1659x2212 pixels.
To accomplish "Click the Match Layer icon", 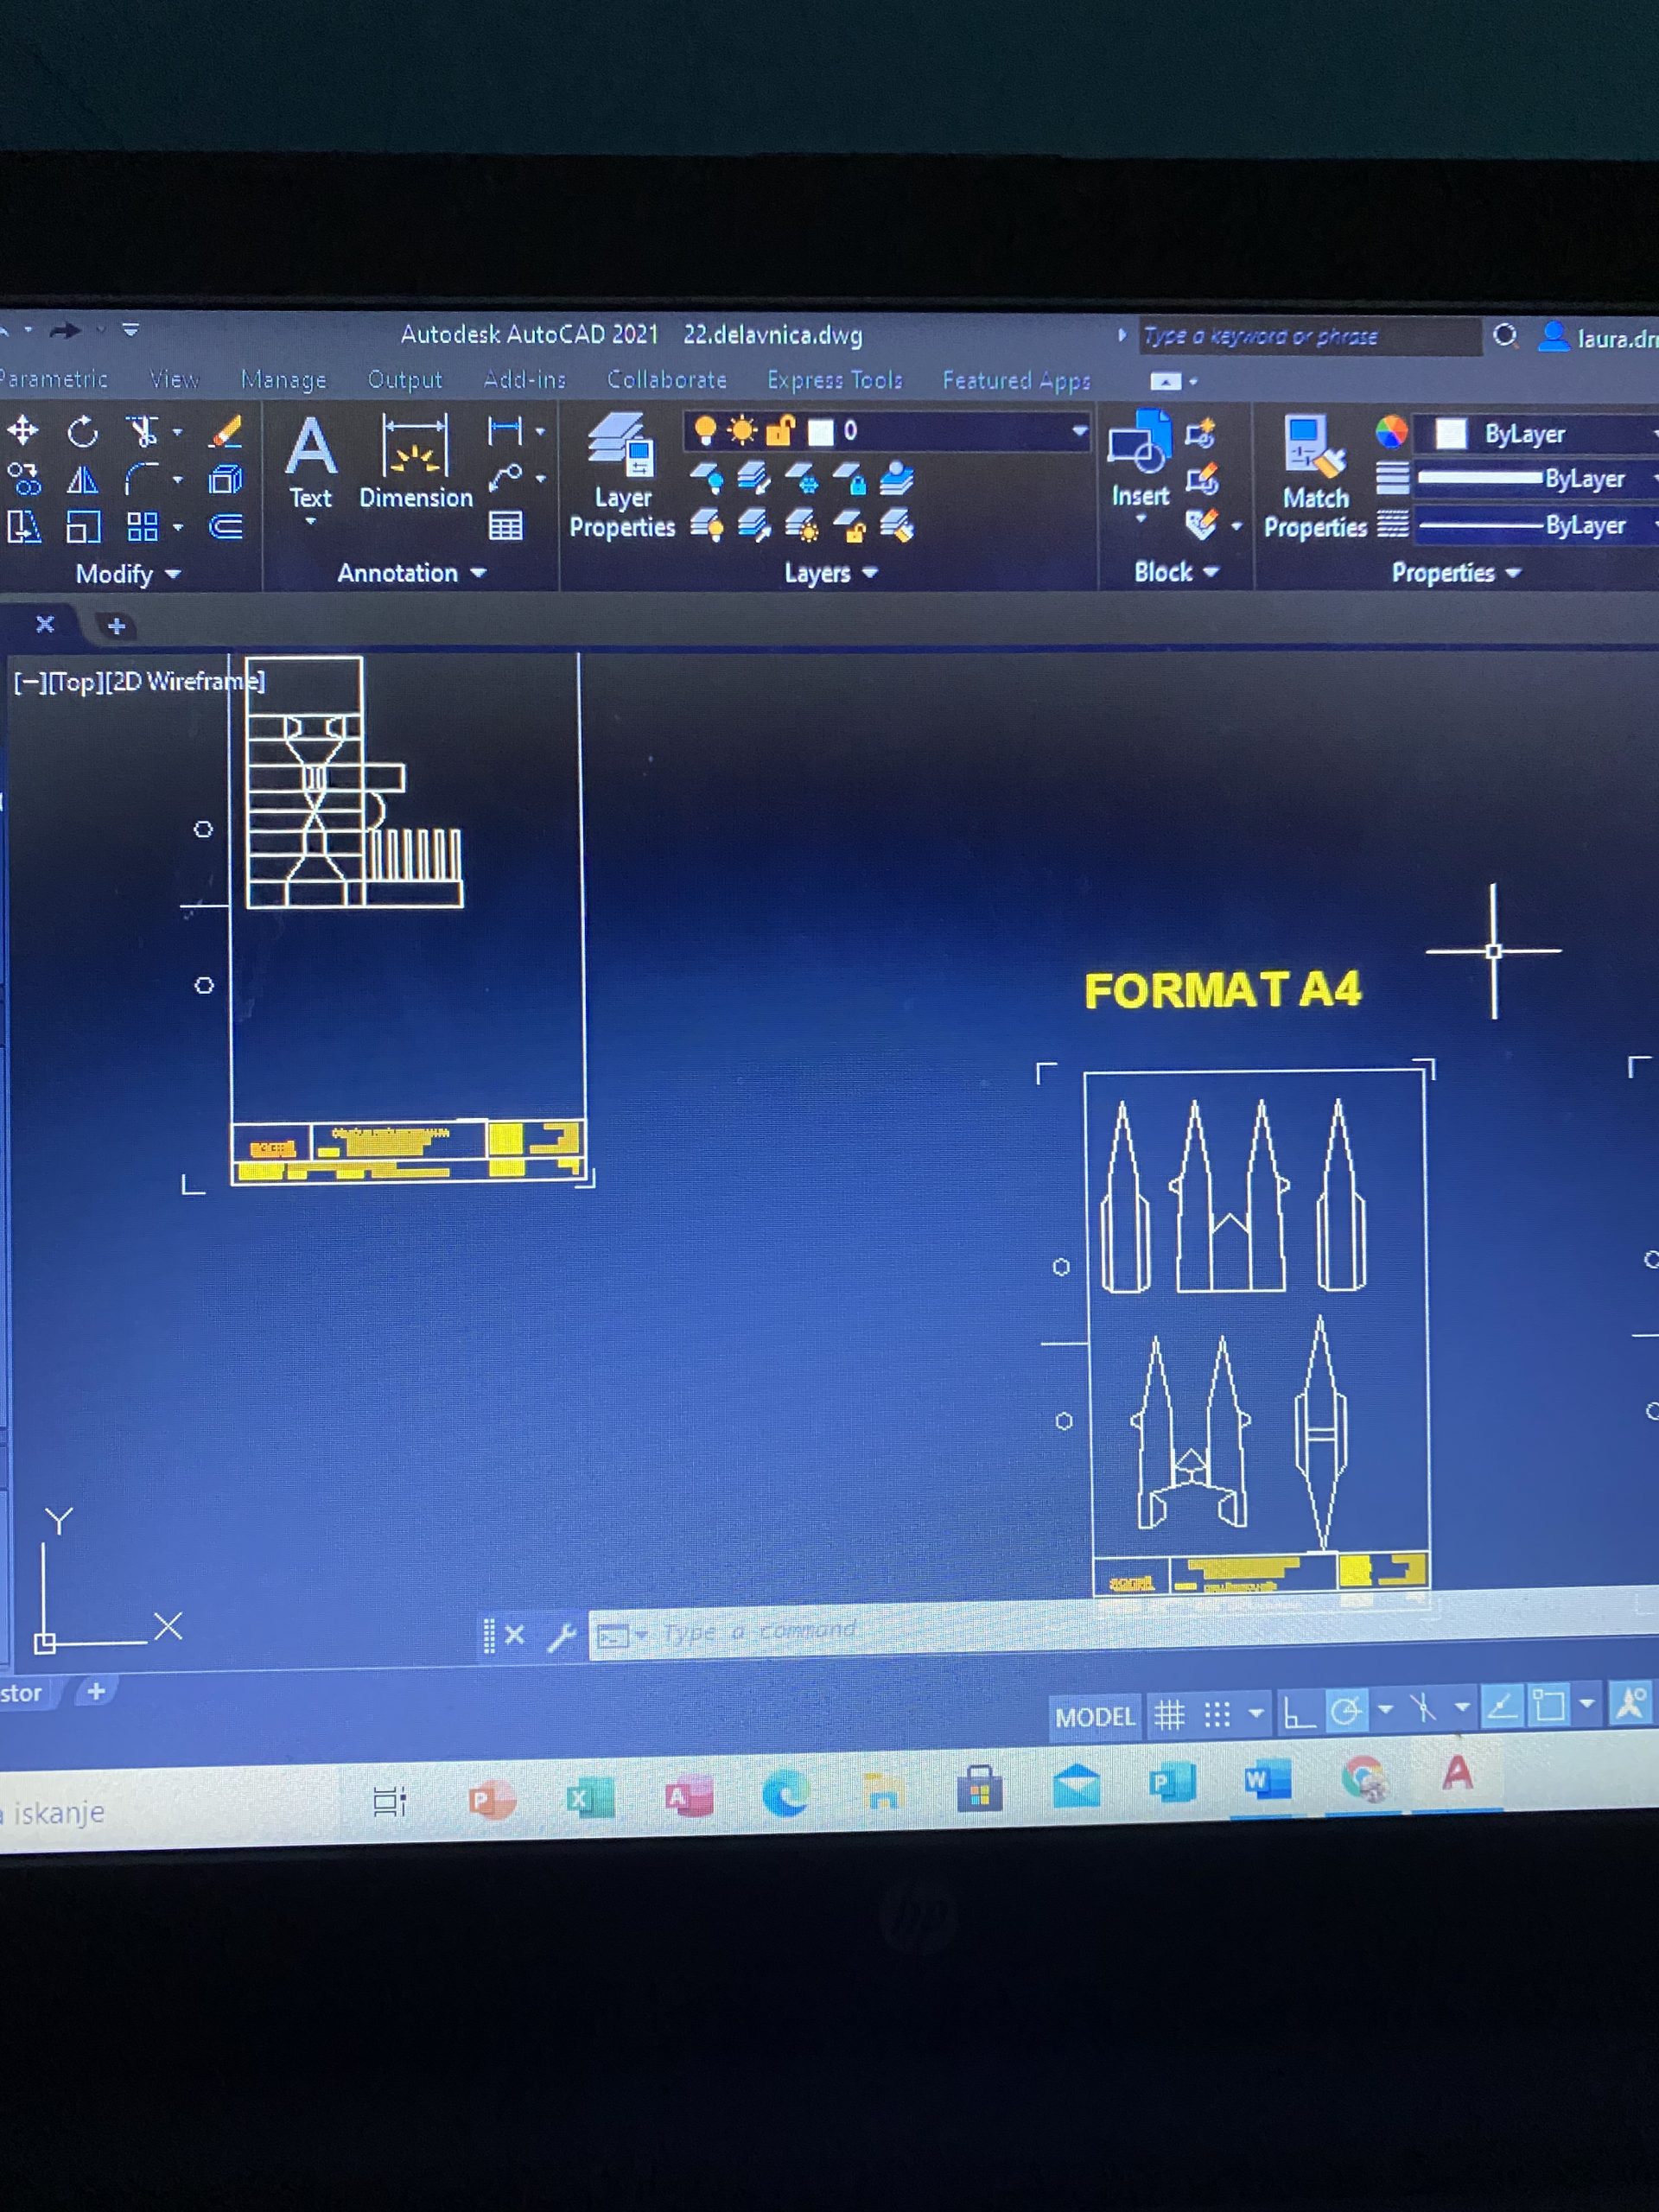I will 898,525.
